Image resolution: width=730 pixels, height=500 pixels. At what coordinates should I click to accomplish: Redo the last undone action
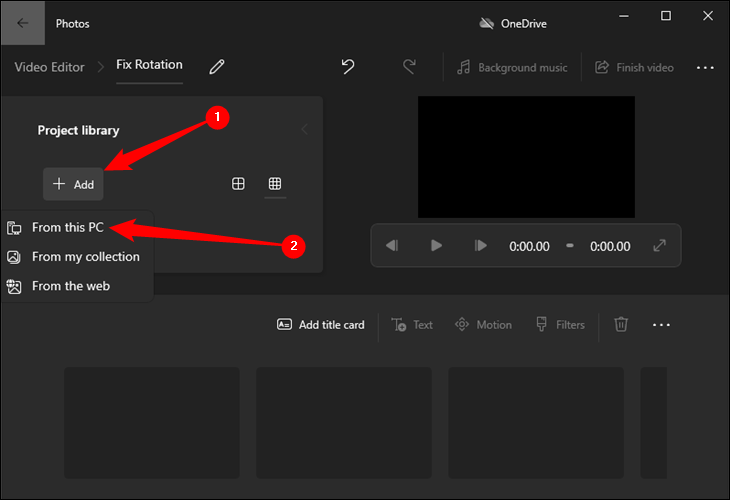[409, 67]
